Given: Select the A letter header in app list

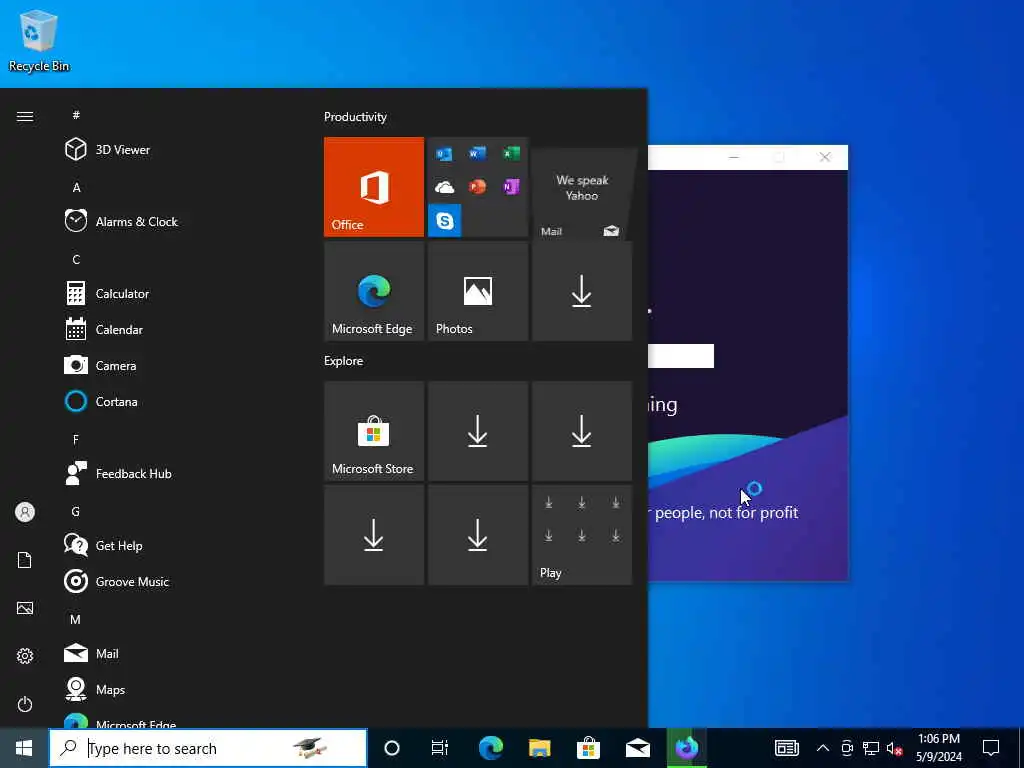Looking at the screenshot, I should point(76,187).
